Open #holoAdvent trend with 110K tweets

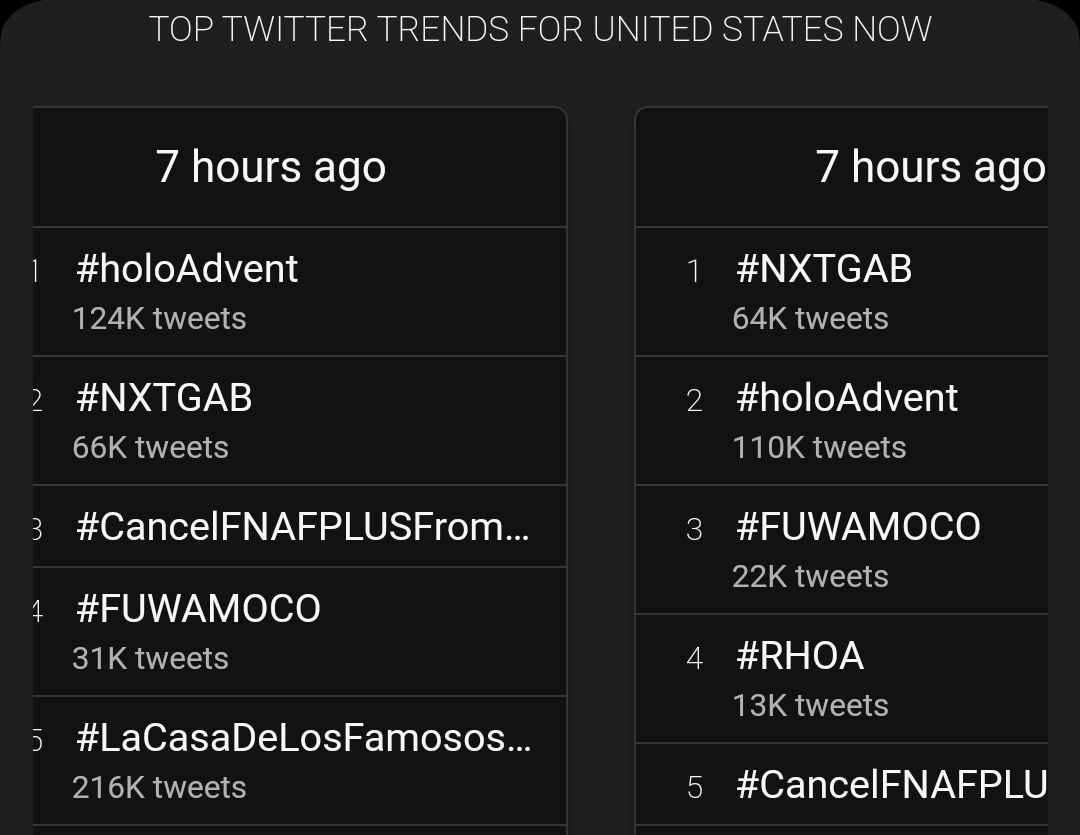[846, 398]
